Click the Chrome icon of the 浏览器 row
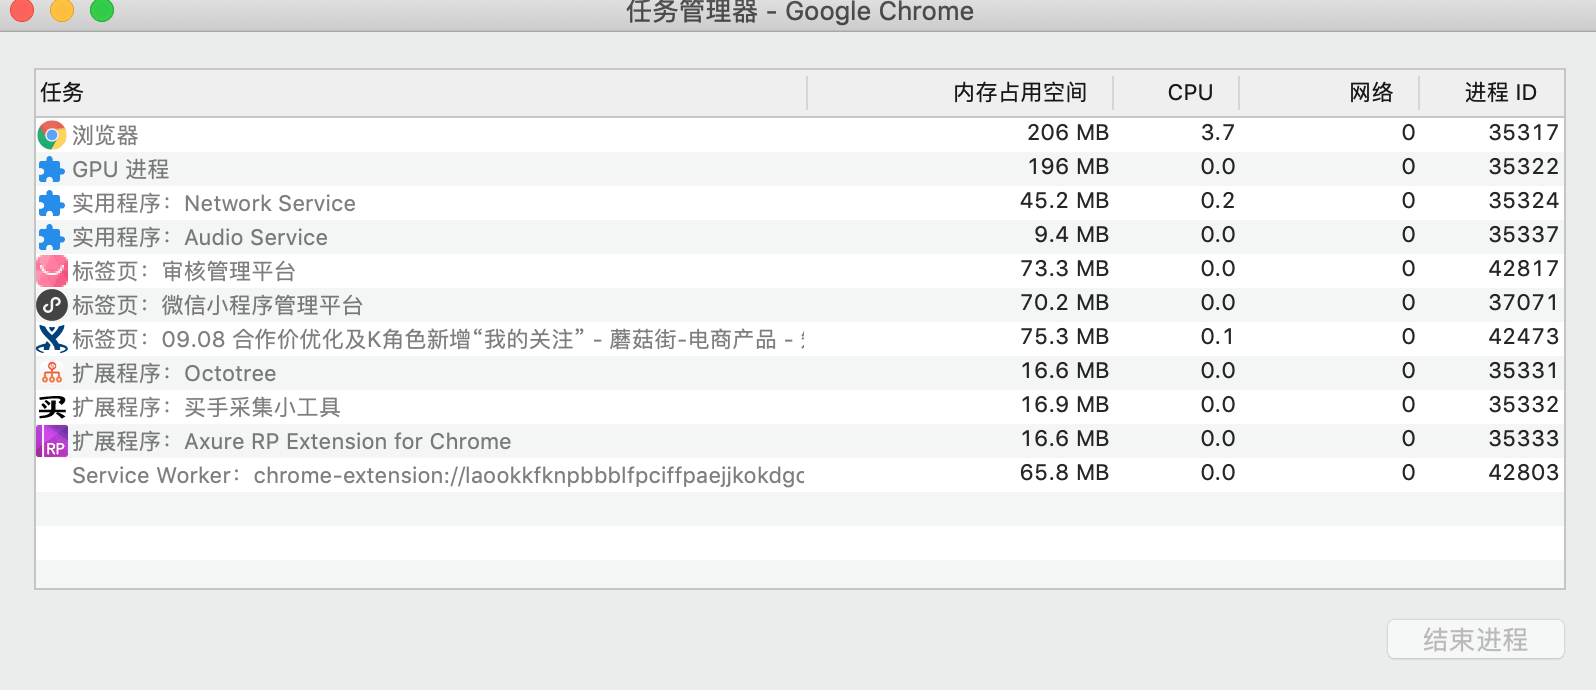Viewport: 1596px width, 690px height. (52, 134)
